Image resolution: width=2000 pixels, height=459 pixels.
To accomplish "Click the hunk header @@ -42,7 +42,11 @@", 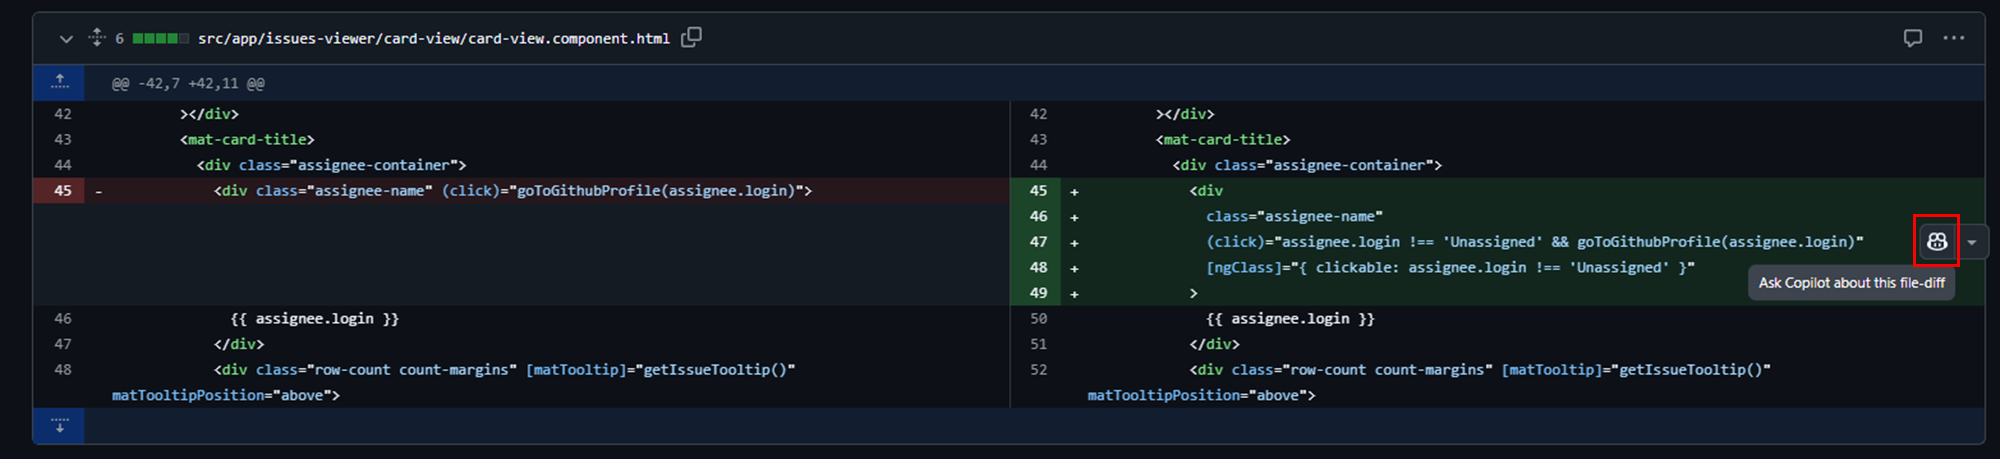I will [188, 84].
